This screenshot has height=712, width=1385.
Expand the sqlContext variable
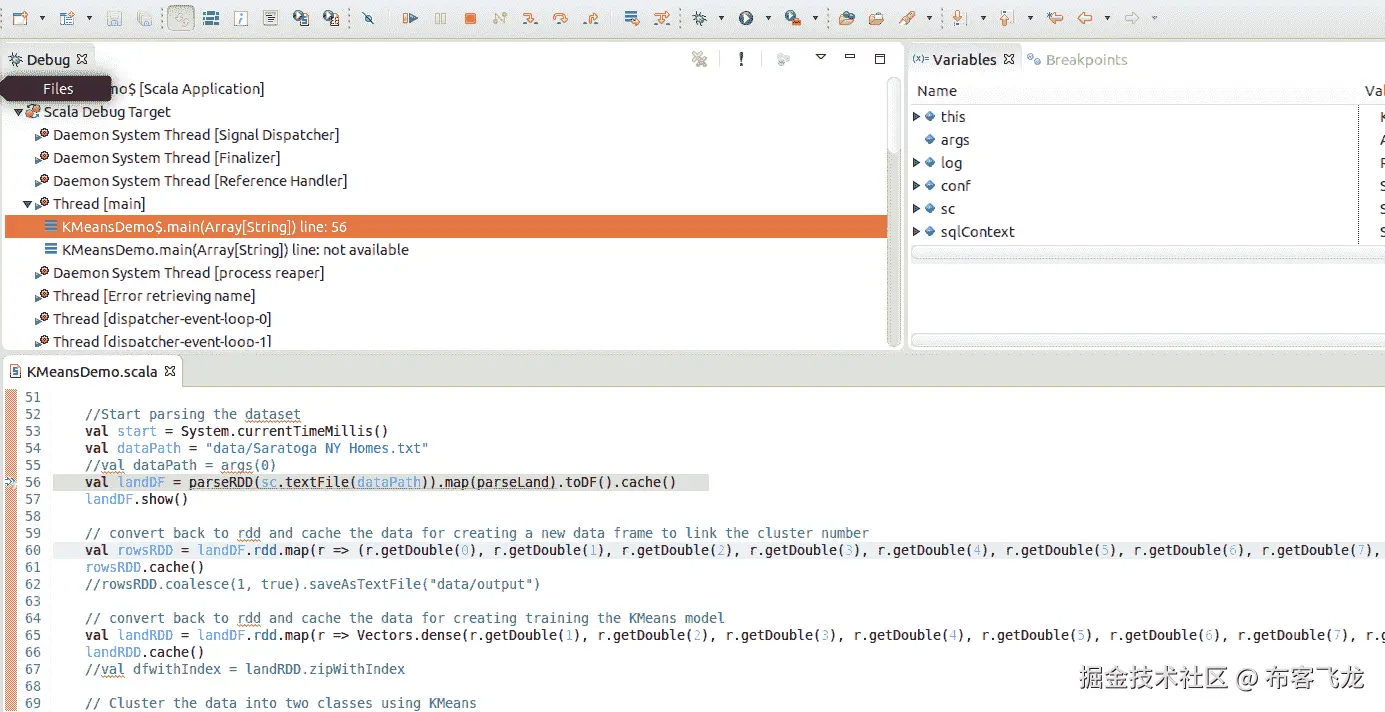pyautogui.click(x=917, y=232)
